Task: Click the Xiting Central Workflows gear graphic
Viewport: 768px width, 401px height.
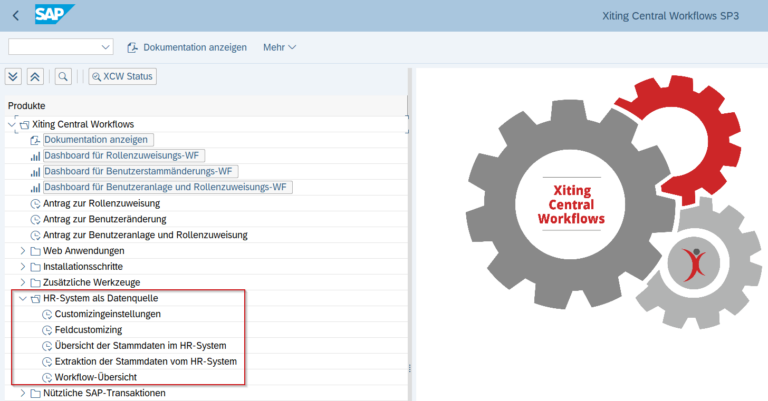Action: coord(614,201)
